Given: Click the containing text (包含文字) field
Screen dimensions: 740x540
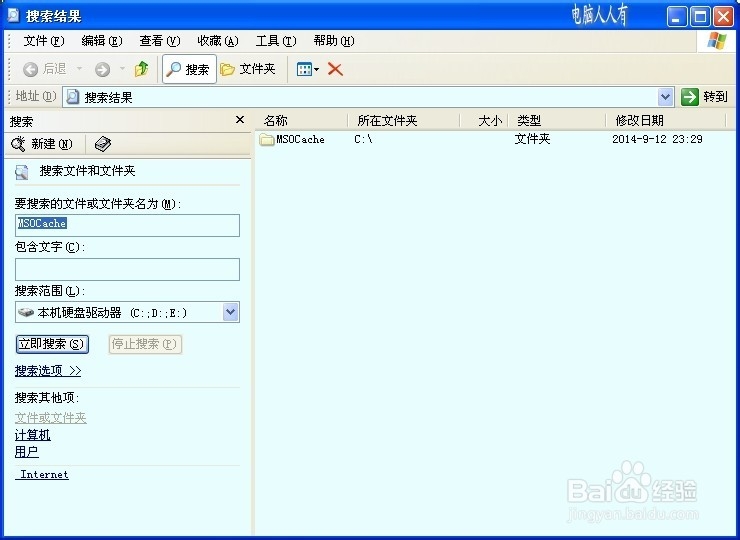Looking at the screenshot, I should pos(127,269).
